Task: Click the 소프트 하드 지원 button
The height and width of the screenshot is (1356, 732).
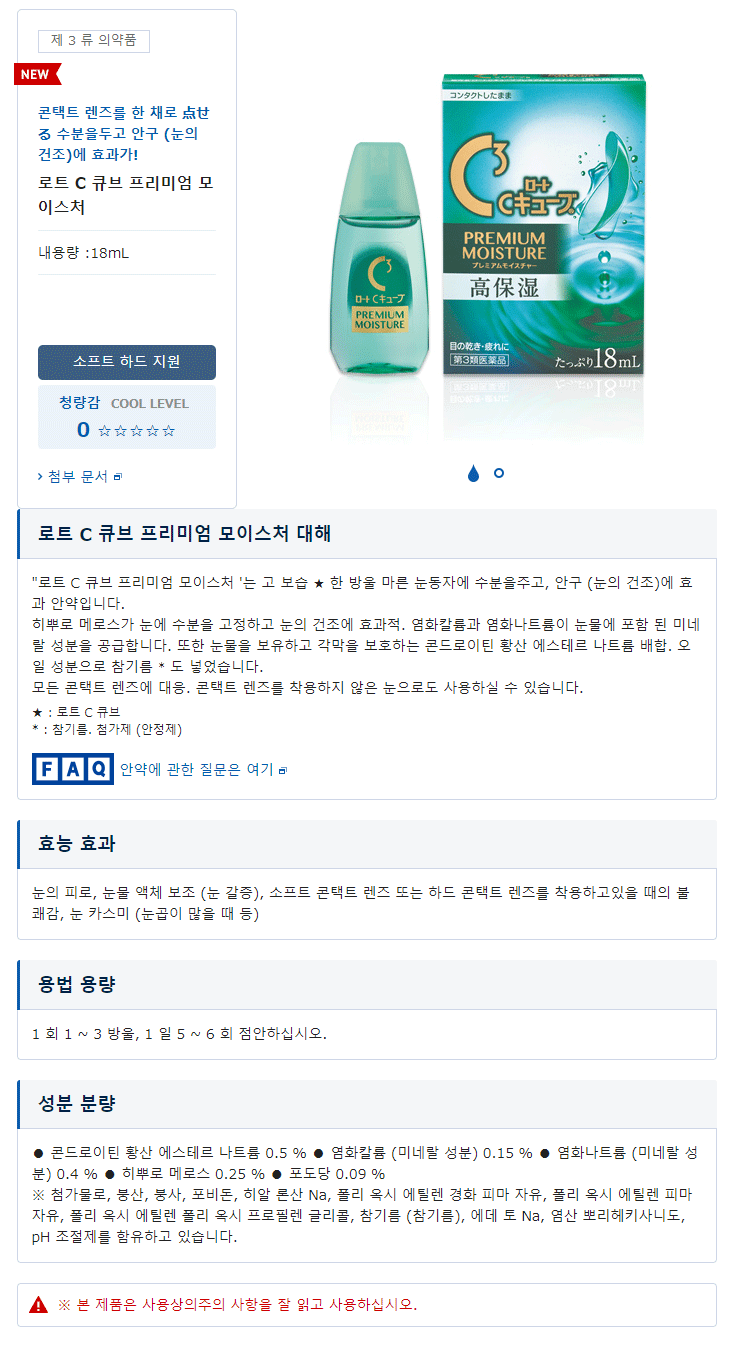Action: 127,362
